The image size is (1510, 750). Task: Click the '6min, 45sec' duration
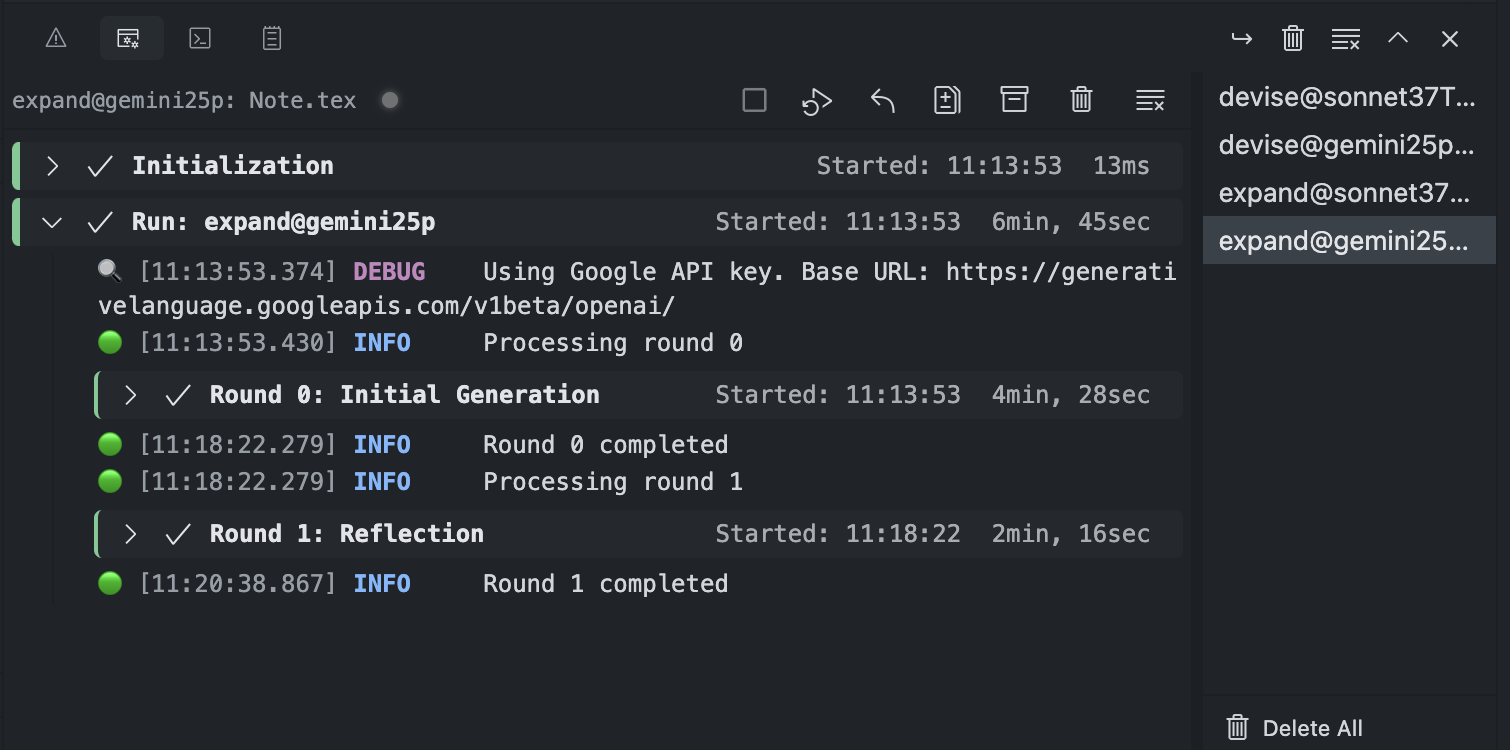[x=1071, y=222]
